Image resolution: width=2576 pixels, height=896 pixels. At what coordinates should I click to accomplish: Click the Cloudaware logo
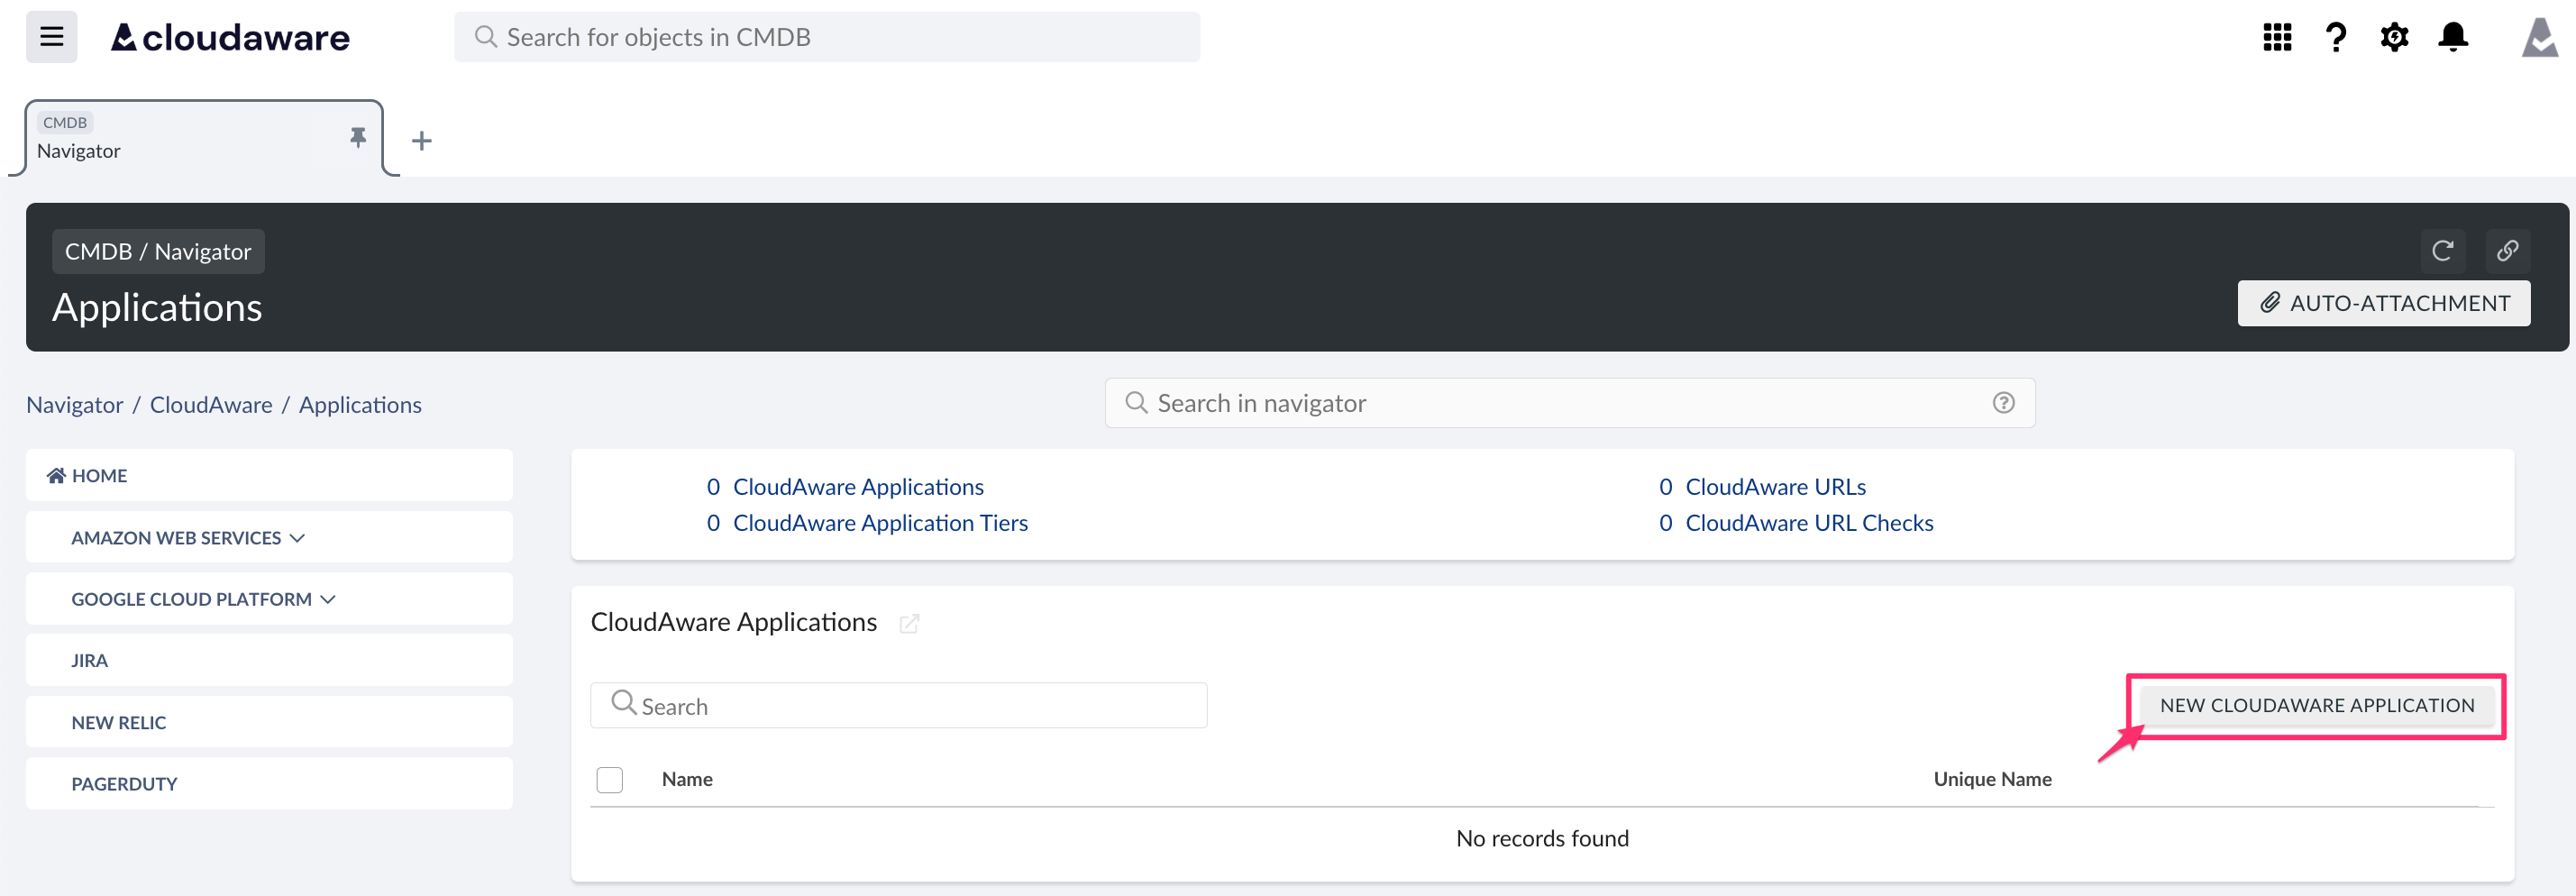229,36
